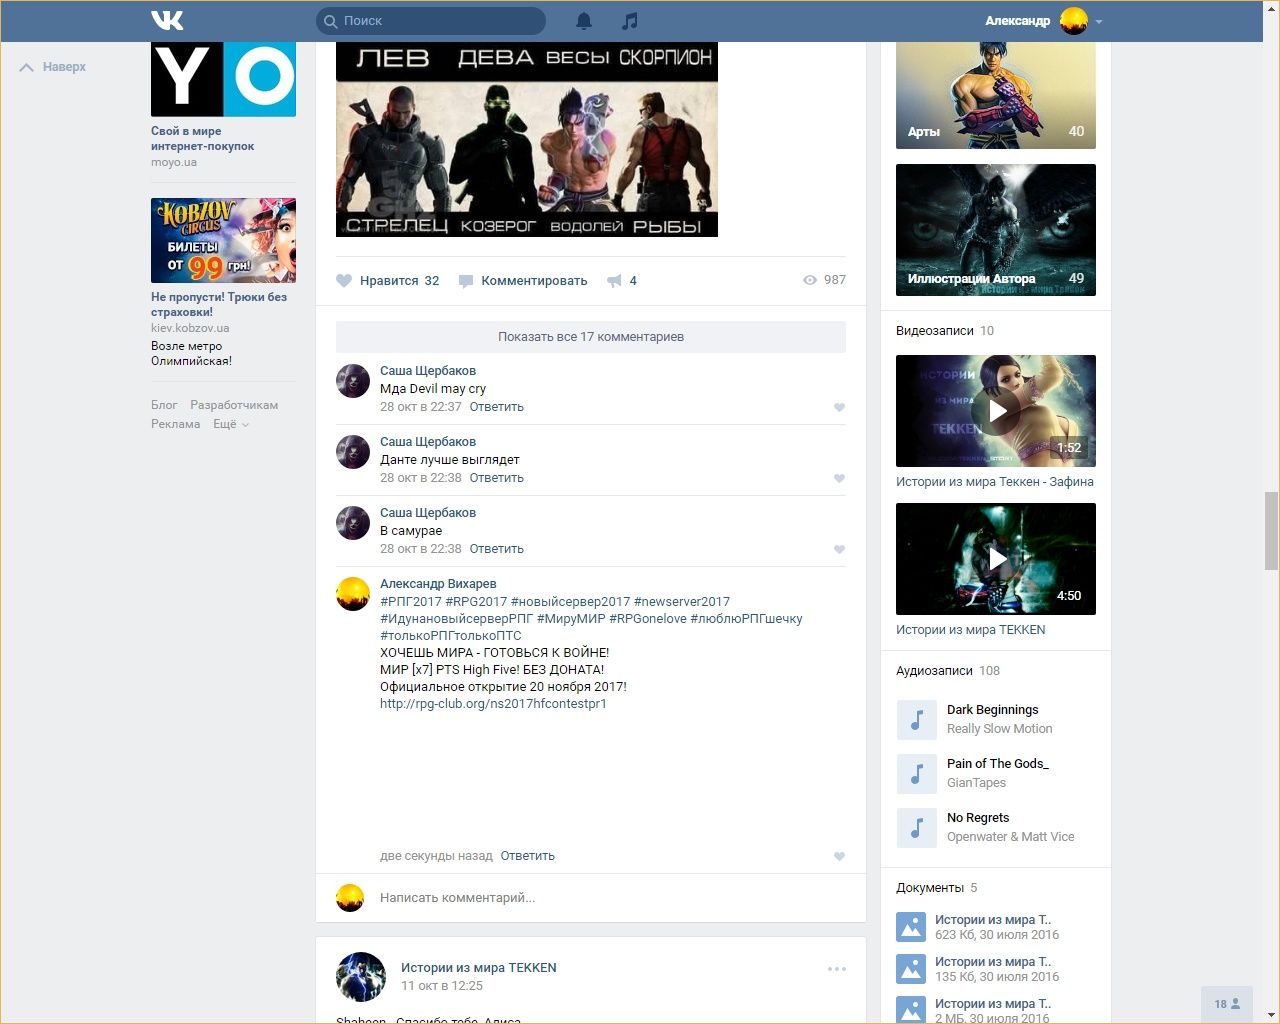Click the Блог footer link
This screenshot has height=1024, width=1280.
pos(164,405)
